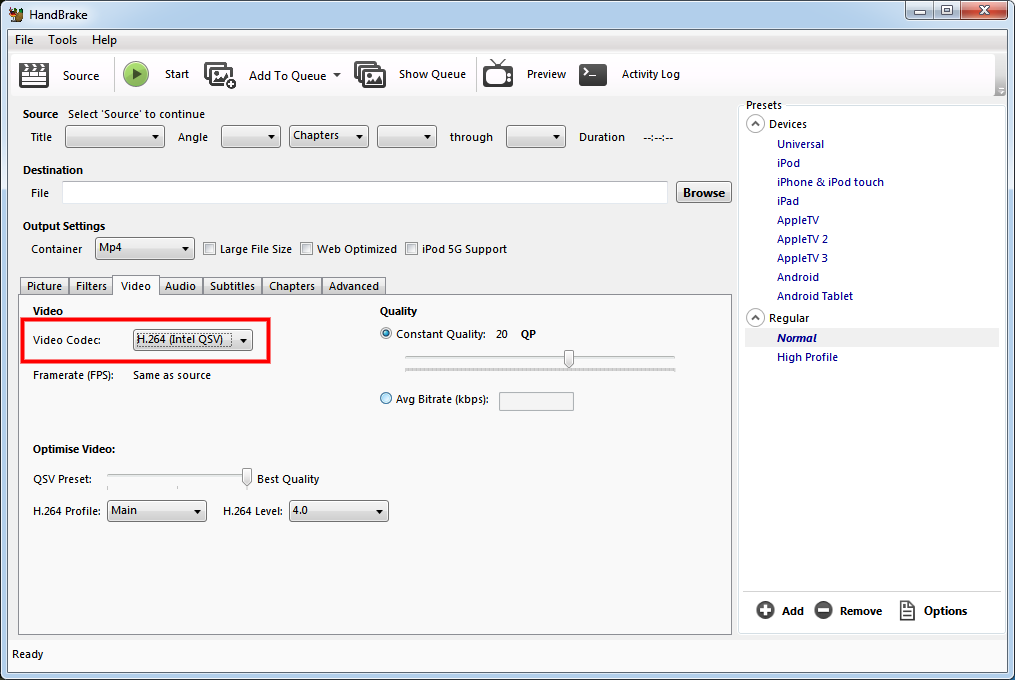Switch to the Picture tab
The height and width of the screenshot is (680, 1015).
click(x=44, y=286)
